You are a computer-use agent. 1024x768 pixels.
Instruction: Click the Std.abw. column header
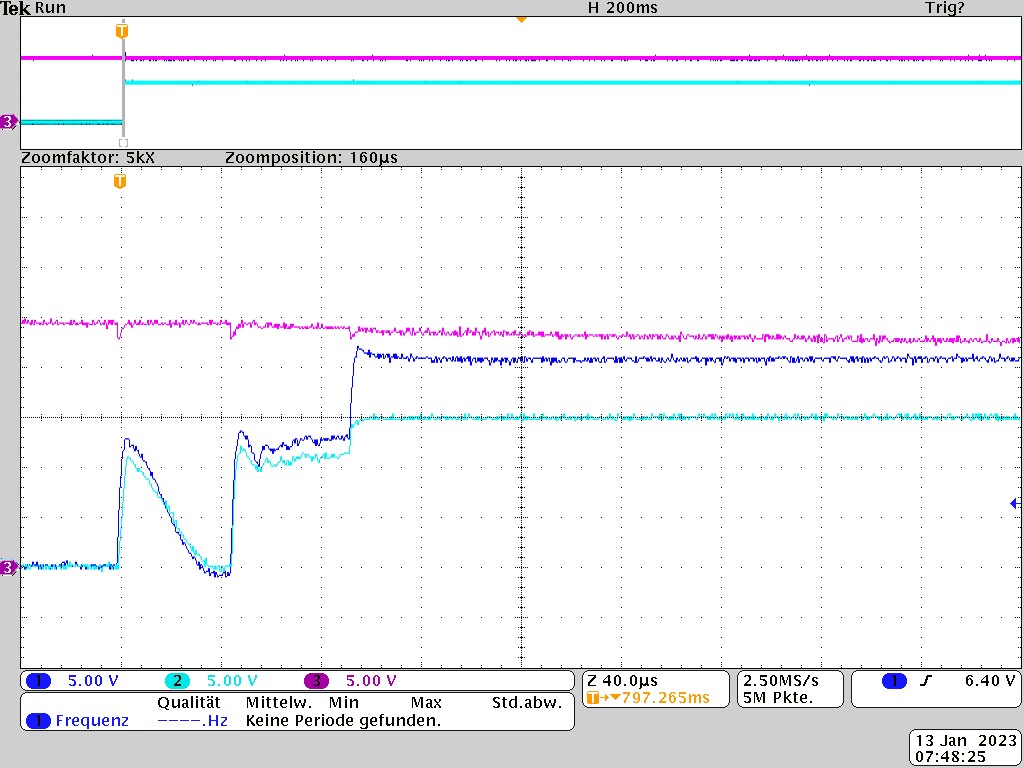(526, 703)
